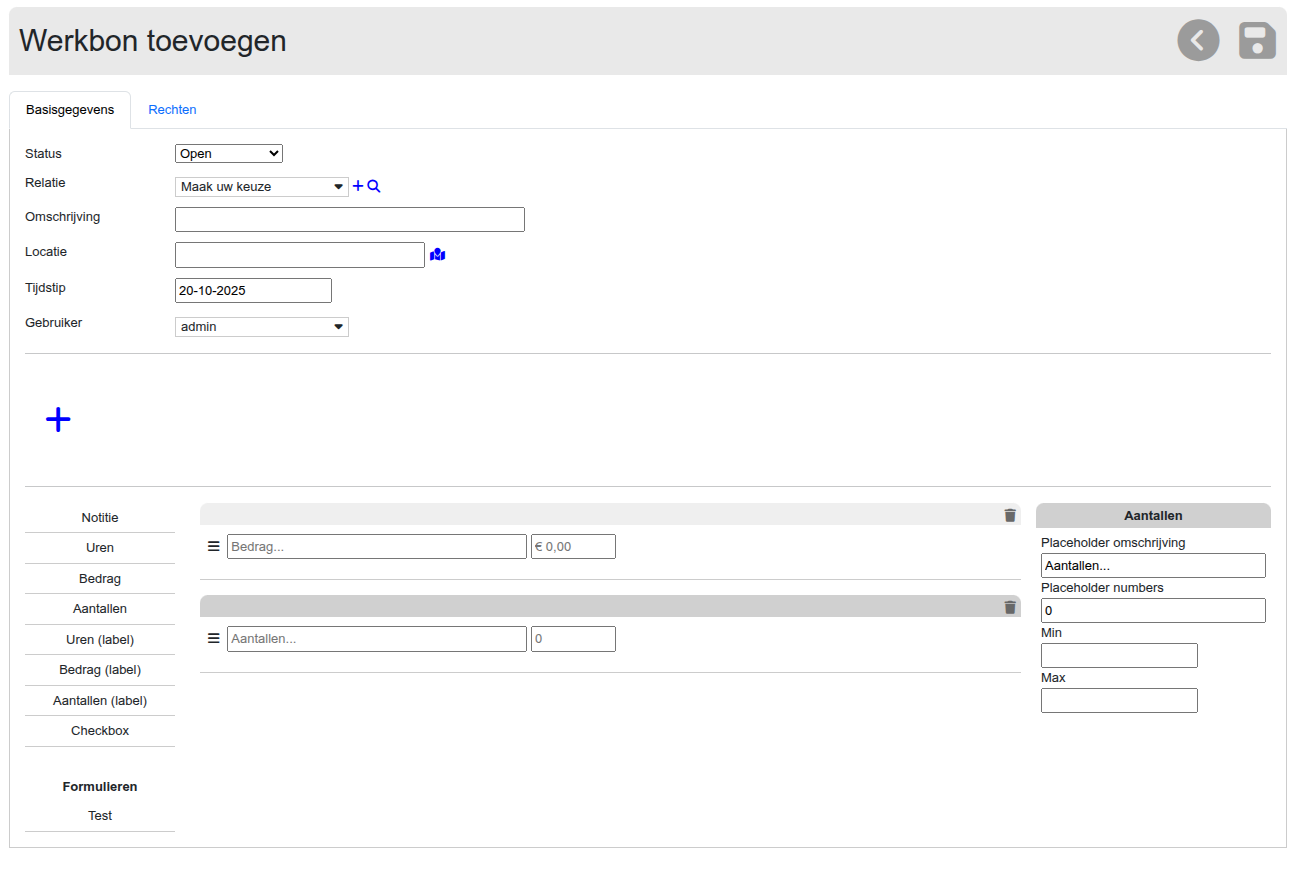Add a Checkbox field from the list
Image resolution: width=1295 pixels, height=869 pixels.
click(100, 731)
